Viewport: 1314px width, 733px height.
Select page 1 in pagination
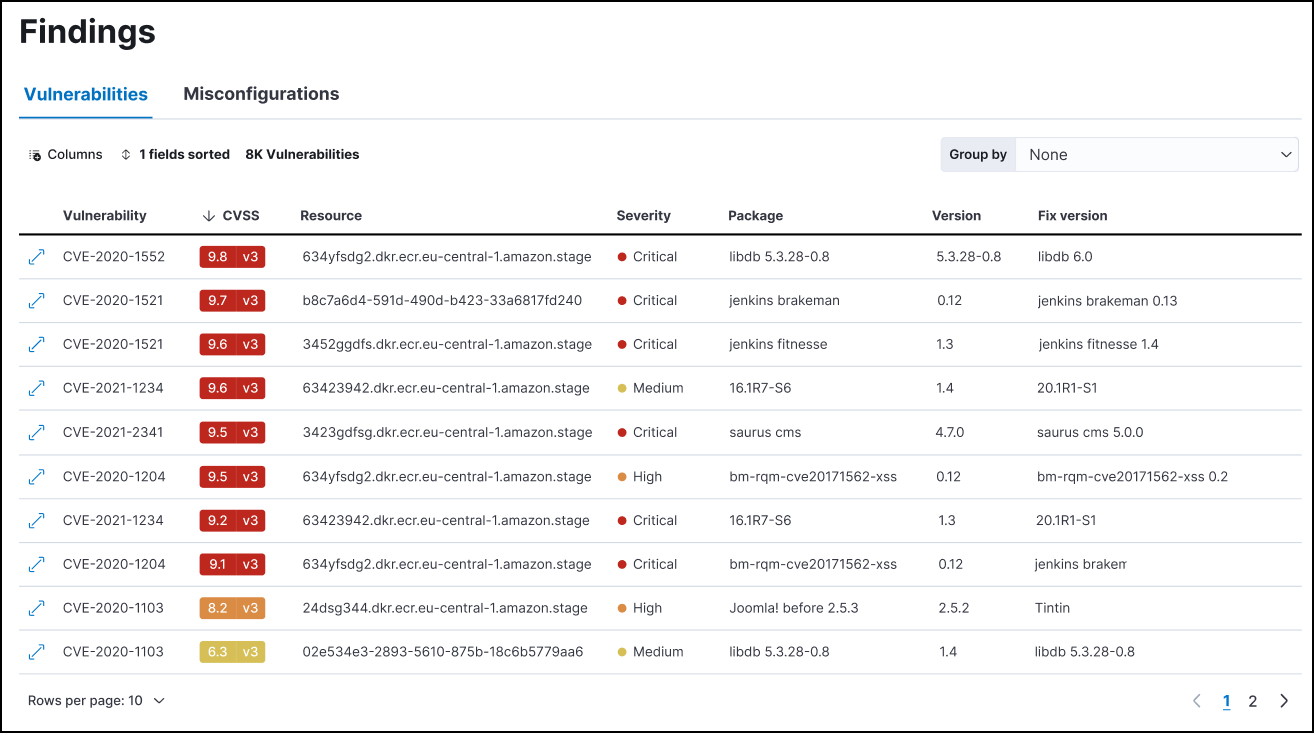coord(1226,700)
